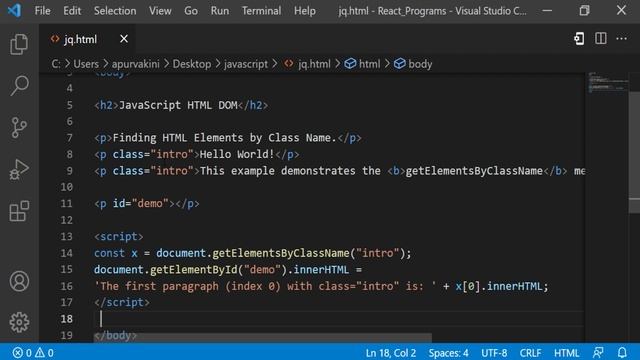Click the 'demo' id value on line 11
Image resolution: width=640 pixels, height=360 pixels.
tap(150, 203)
